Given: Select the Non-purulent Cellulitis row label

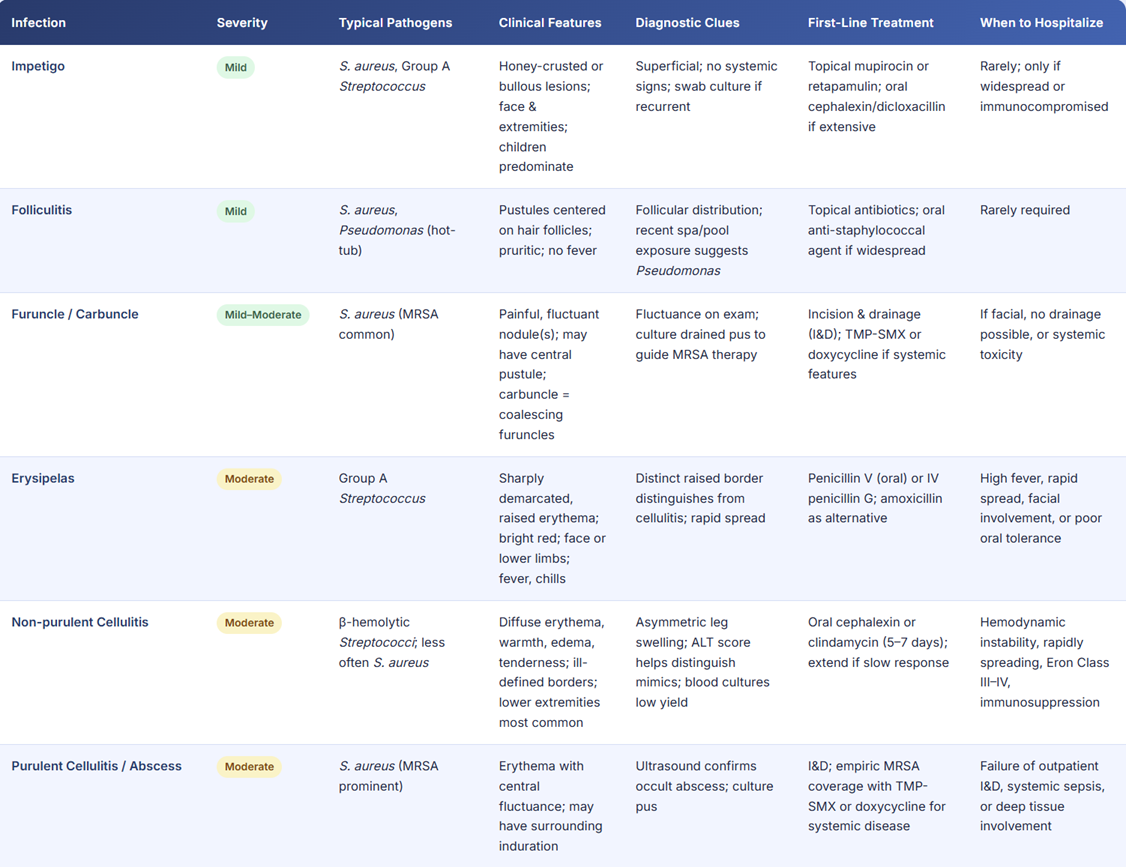Looking at the screenshot, I should click(80, 622).
